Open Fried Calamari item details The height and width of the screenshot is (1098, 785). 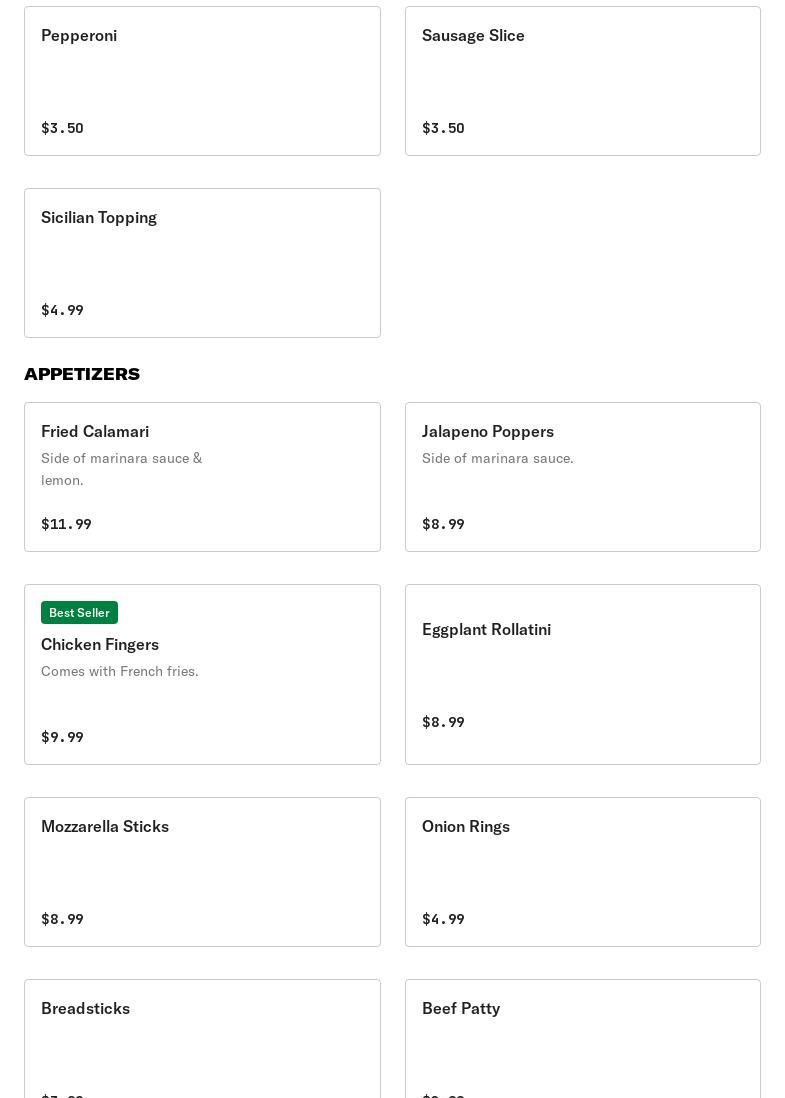[202, 477]
